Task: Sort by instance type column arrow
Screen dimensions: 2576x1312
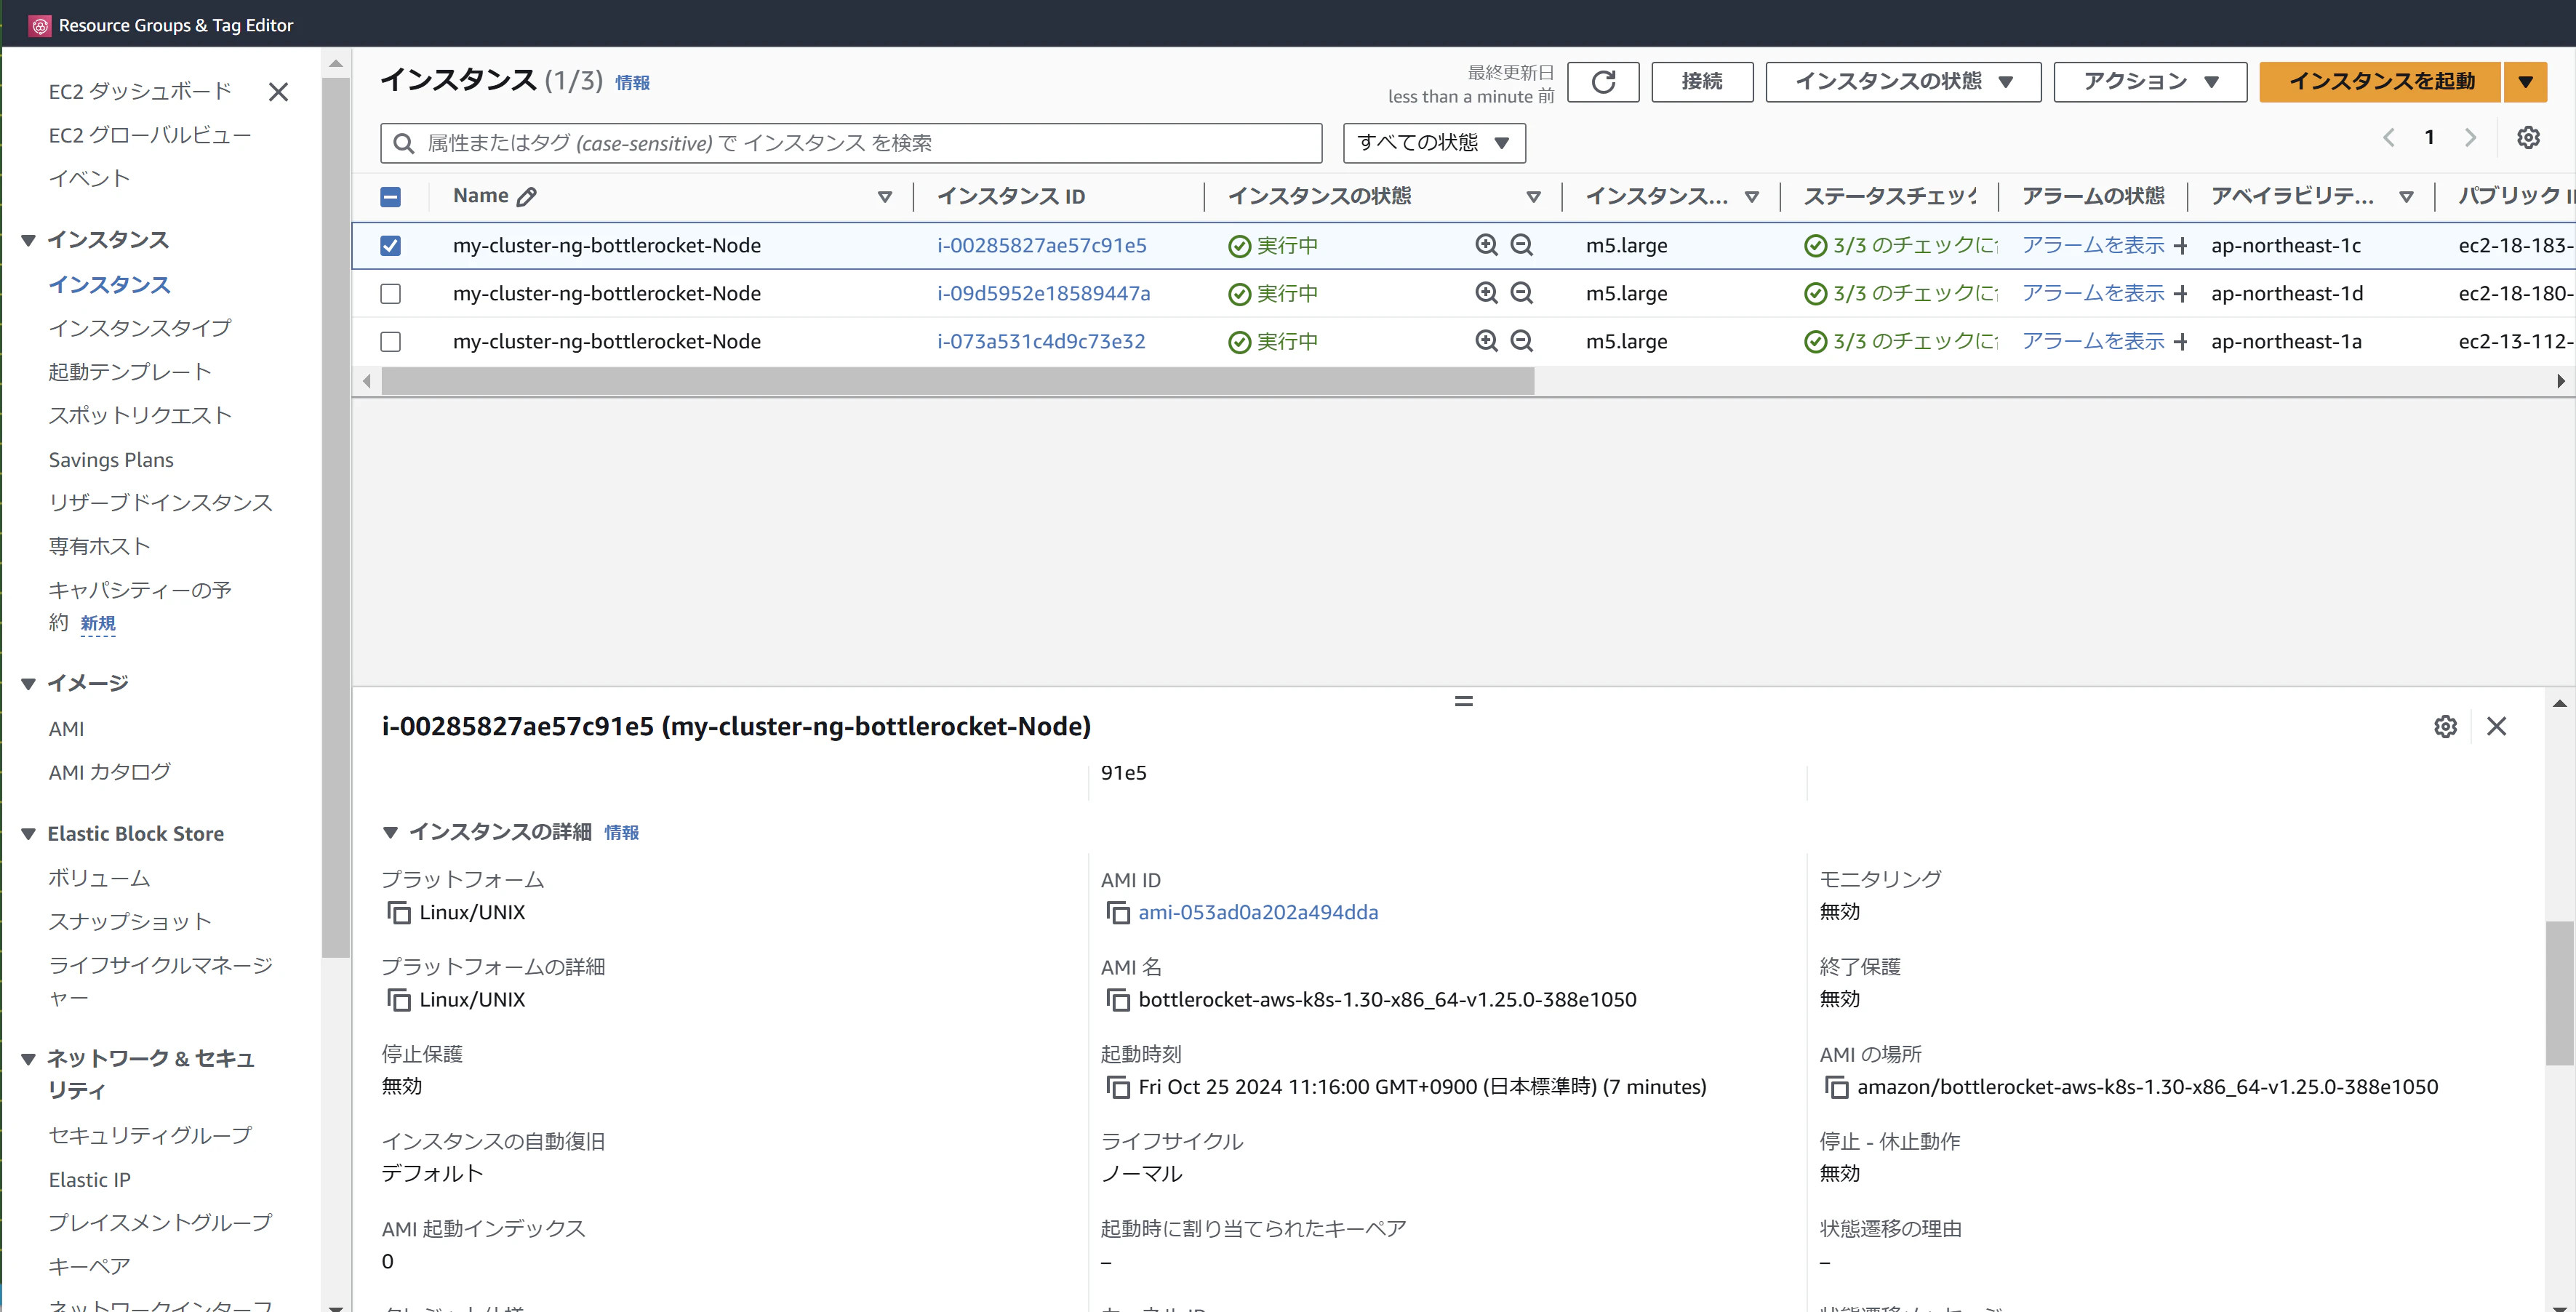Action: pos(1751,197)
